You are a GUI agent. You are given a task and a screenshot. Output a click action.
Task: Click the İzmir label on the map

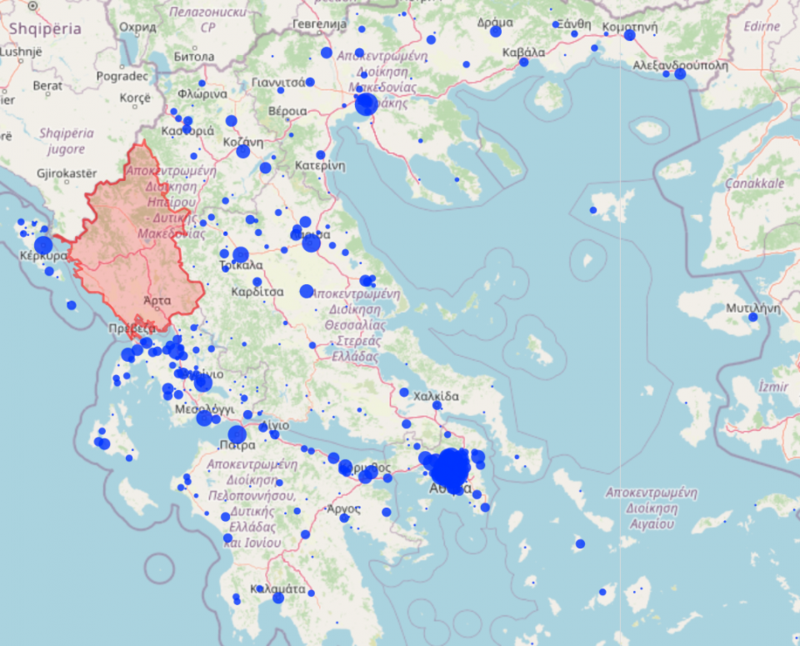click(774, 385)
